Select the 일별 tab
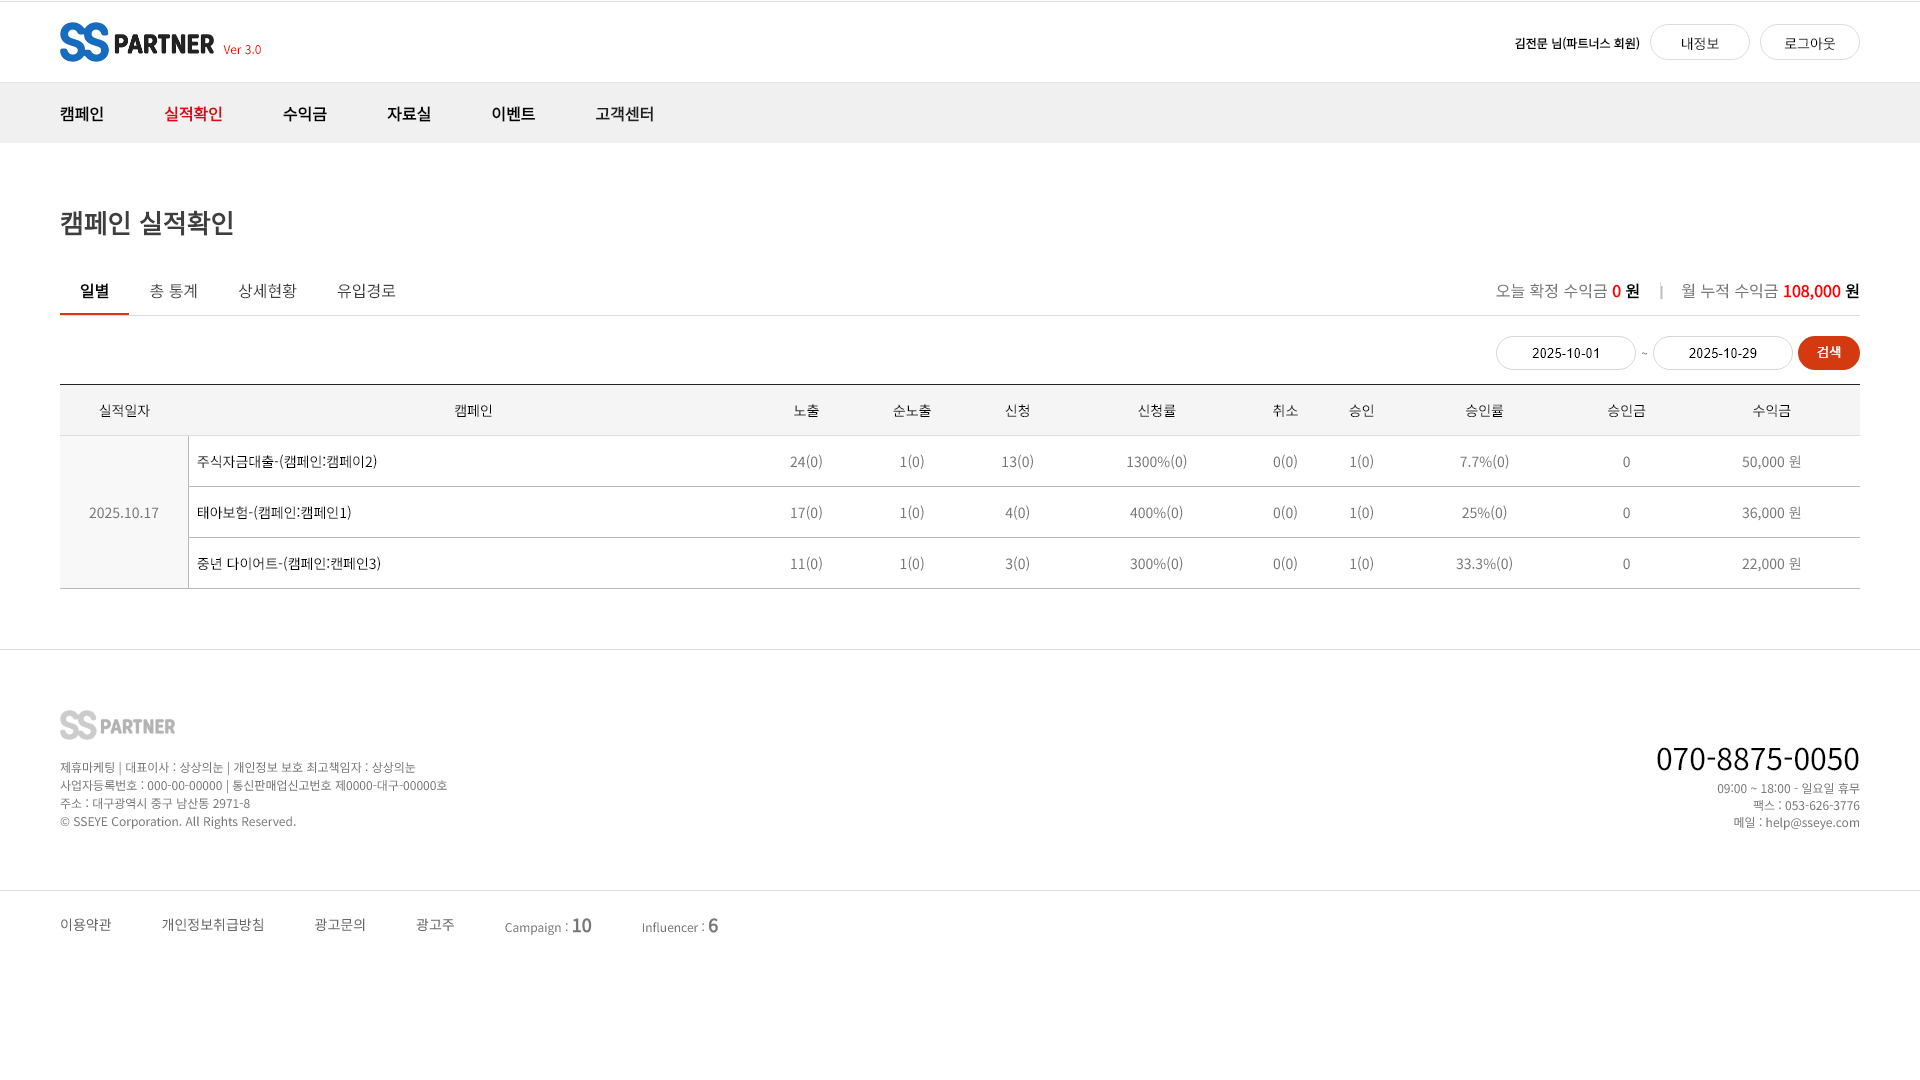The height and width of the screenshot is (1080, 1920). click(x=94, y=291)
